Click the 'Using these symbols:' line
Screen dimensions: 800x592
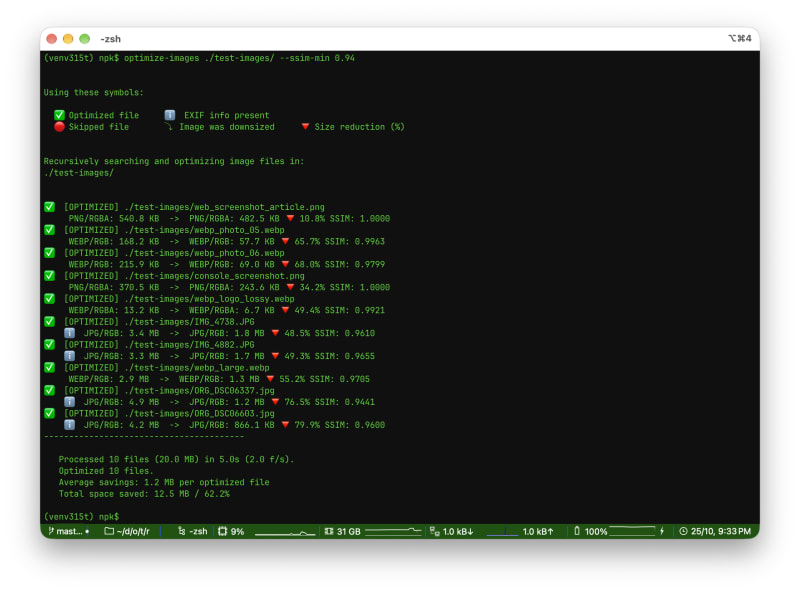point(93,92)
